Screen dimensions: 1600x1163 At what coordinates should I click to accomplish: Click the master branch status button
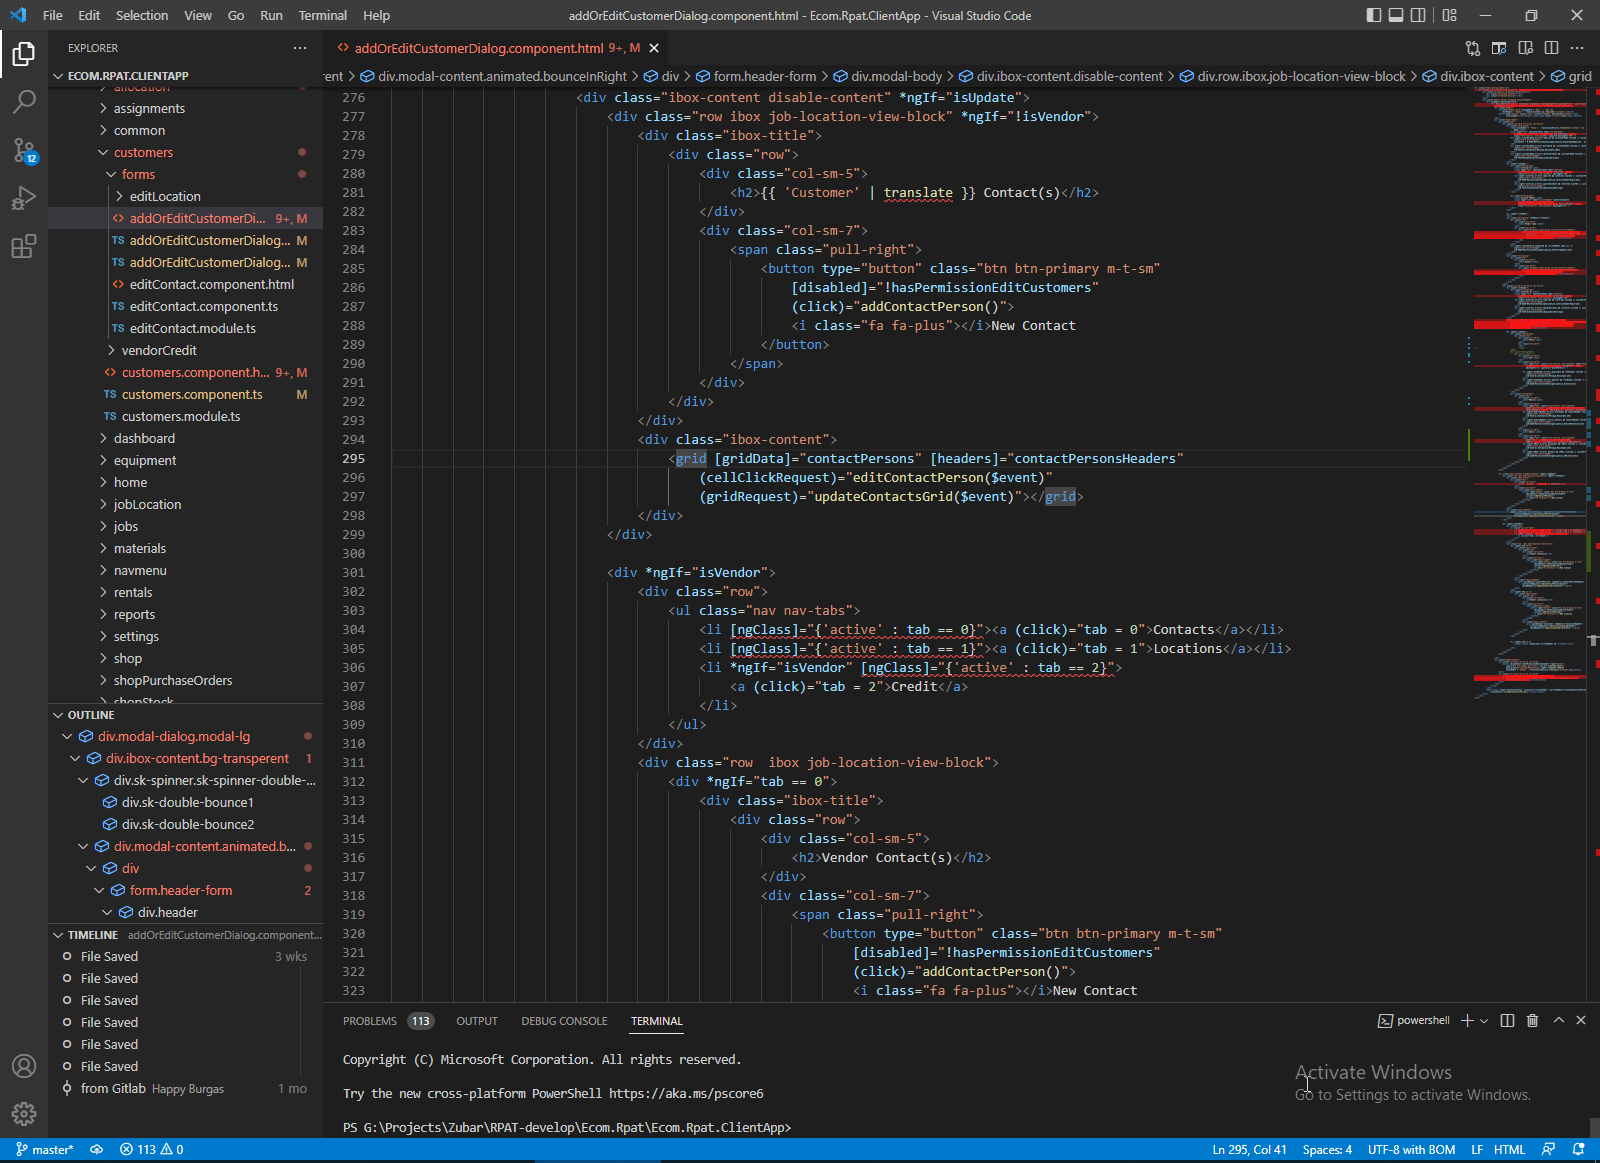pyautogui.click(x=45, y=1150)
